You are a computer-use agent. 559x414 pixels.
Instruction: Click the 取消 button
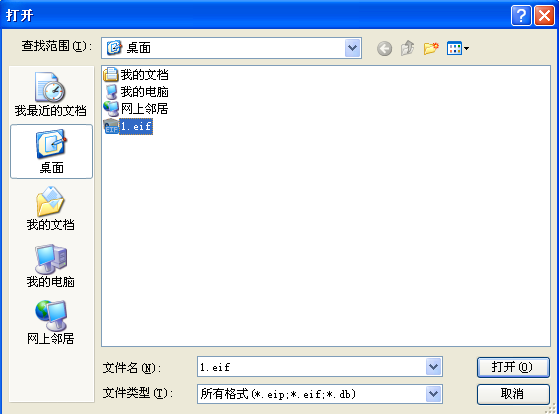click(513, 394)
